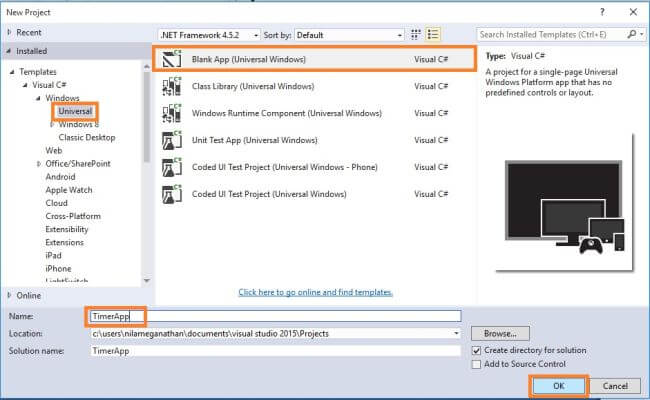Select Cloud category in the tree
The image size is (650, 400).
point(56,203)
